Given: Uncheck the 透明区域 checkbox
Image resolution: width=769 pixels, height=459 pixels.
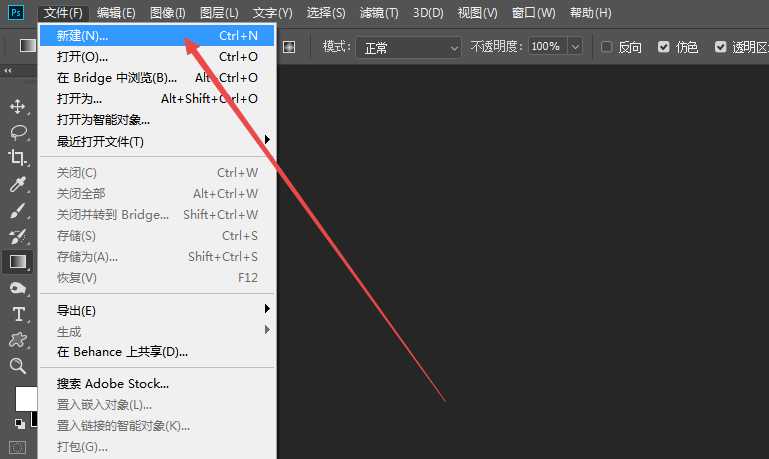Looking at the screenshot, I should coord(720,47).
